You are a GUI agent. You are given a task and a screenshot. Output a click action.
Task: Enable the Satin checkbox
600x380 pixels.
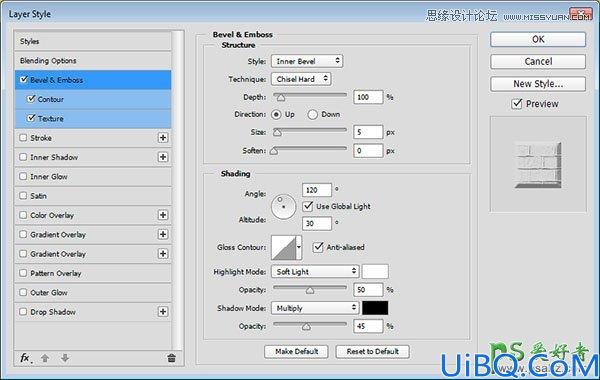23,196
